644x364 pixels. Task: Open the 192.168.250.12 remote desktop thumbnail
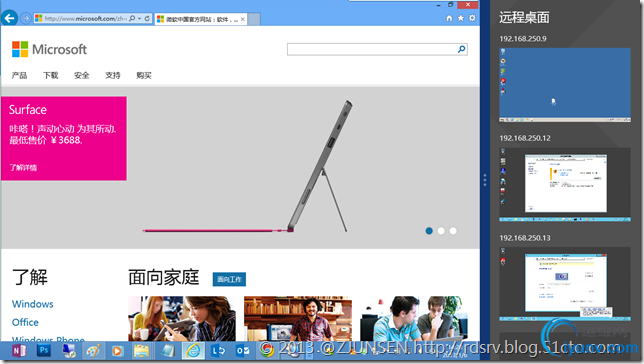point(565,184)
